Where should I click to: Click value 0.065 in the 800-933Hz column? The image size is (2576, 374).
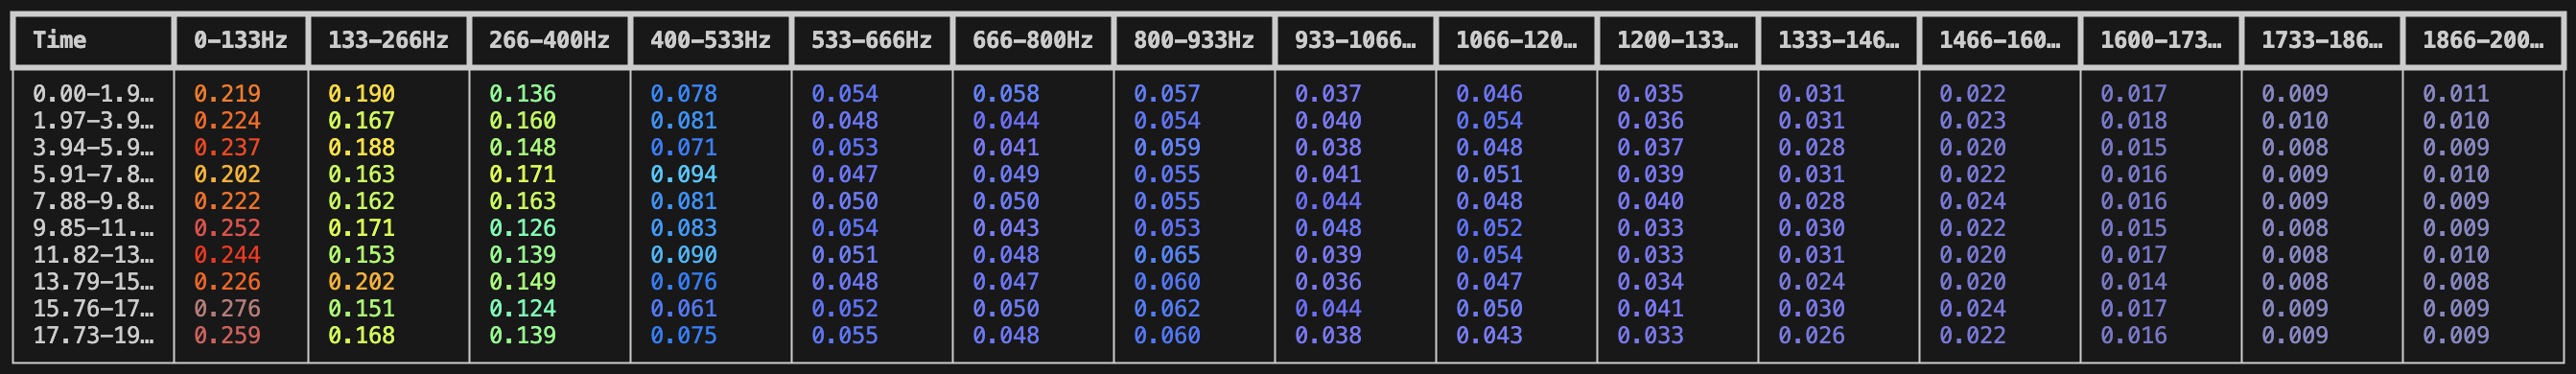click(1167, 256)
